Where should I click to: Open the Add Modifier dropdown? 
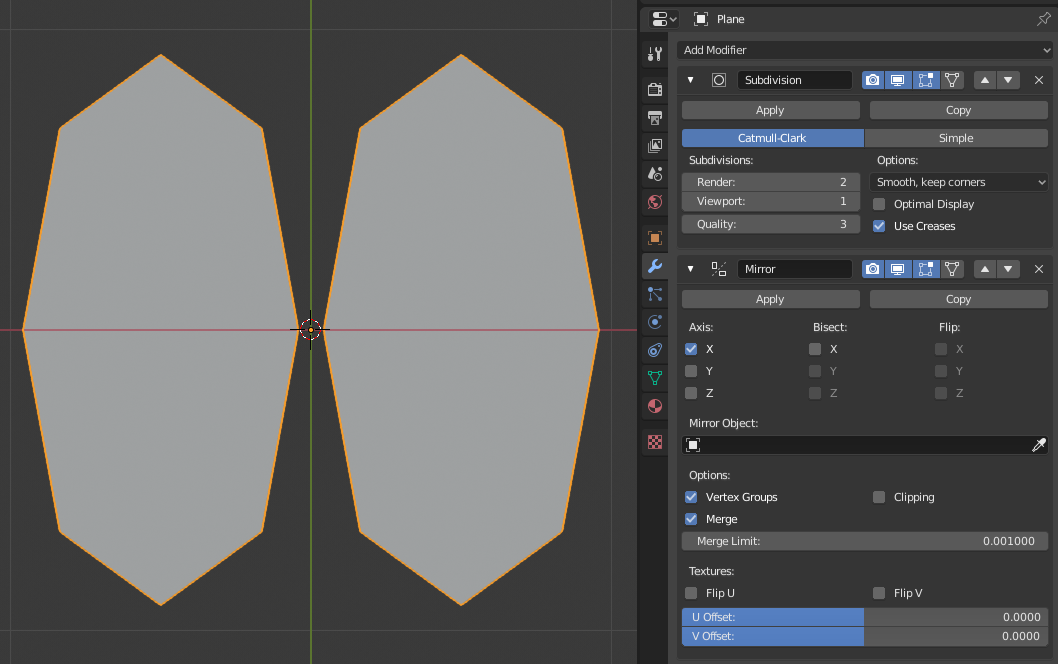[864, 50]
